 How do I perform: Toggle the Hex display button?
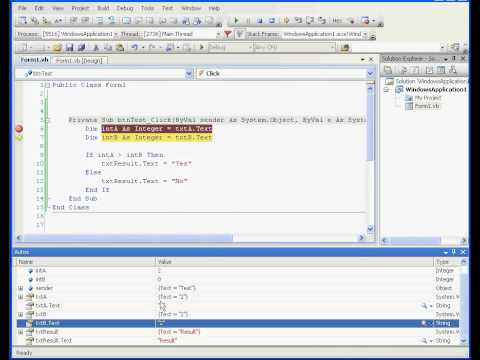click(x=337, y=21)
